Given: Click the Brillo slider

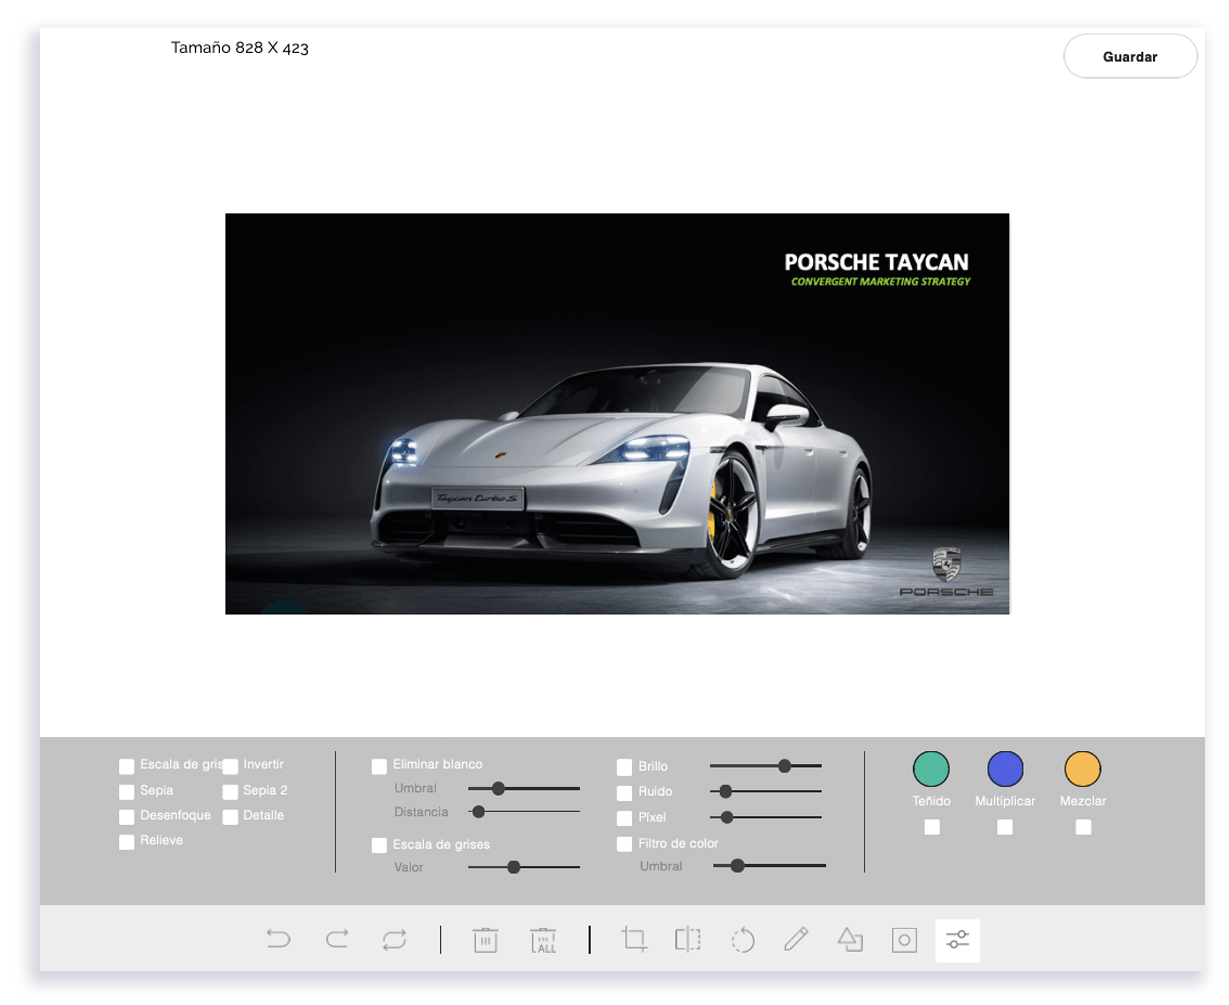Looking at the screenshot, I should pyautogui.click(x=766, y=766).
